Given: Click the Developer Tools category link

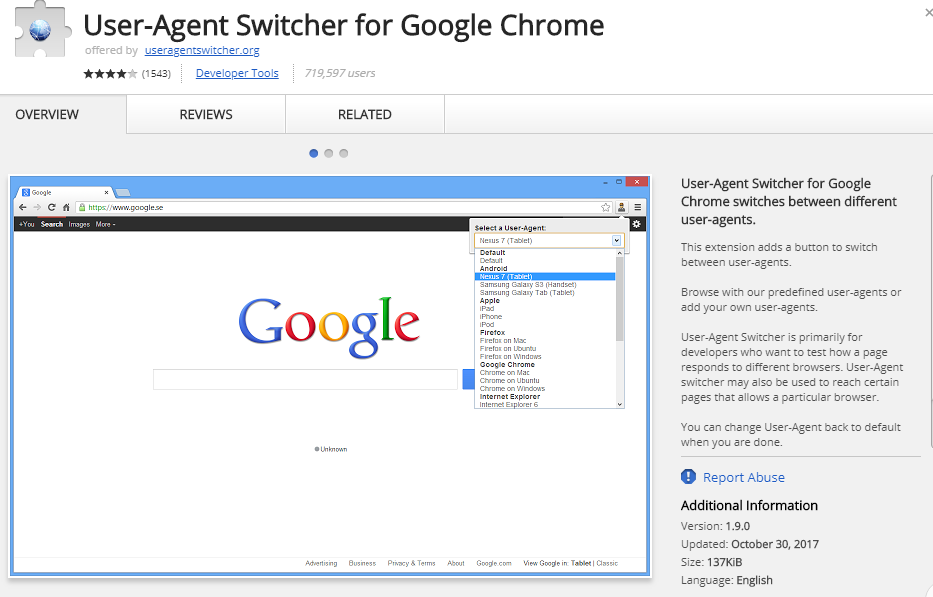Looking at the screenshot, I should 237,73.
